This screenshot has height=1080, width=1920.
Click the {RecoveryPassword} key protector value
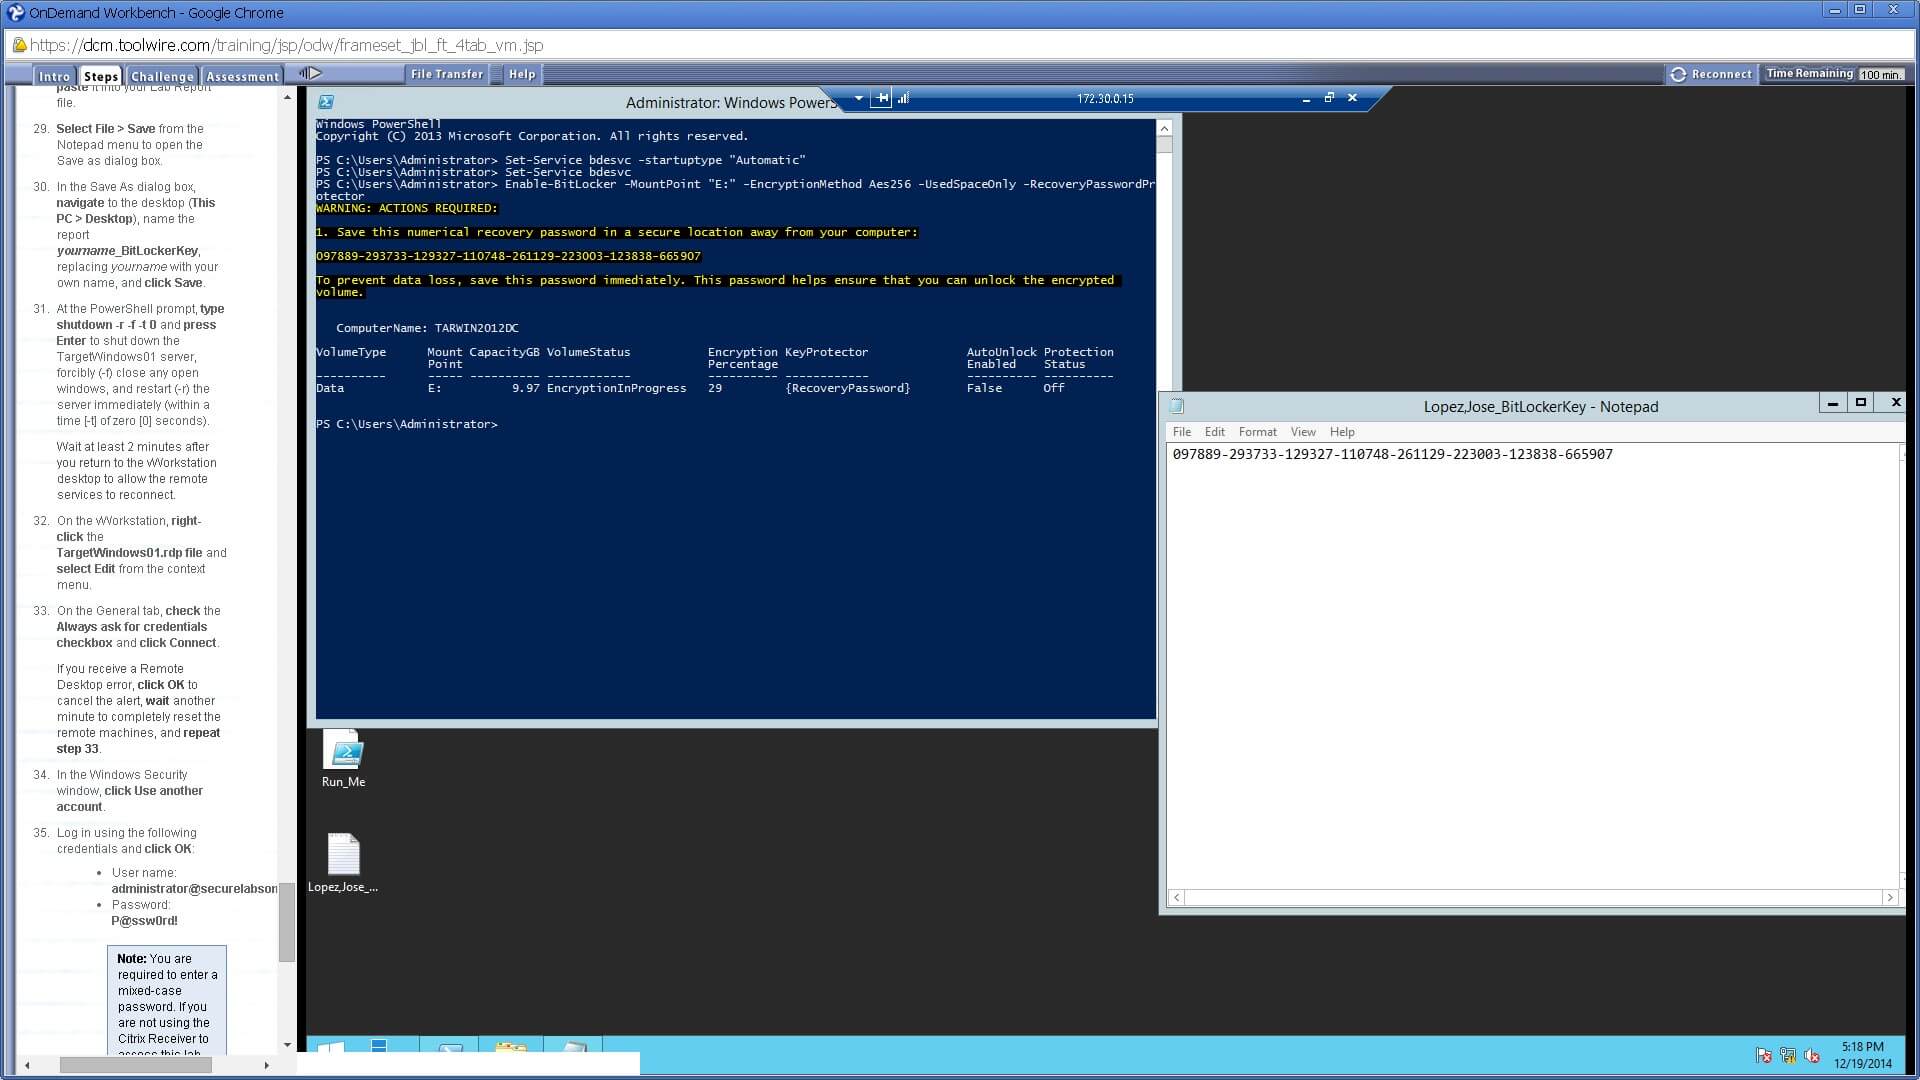pos(847,388)
